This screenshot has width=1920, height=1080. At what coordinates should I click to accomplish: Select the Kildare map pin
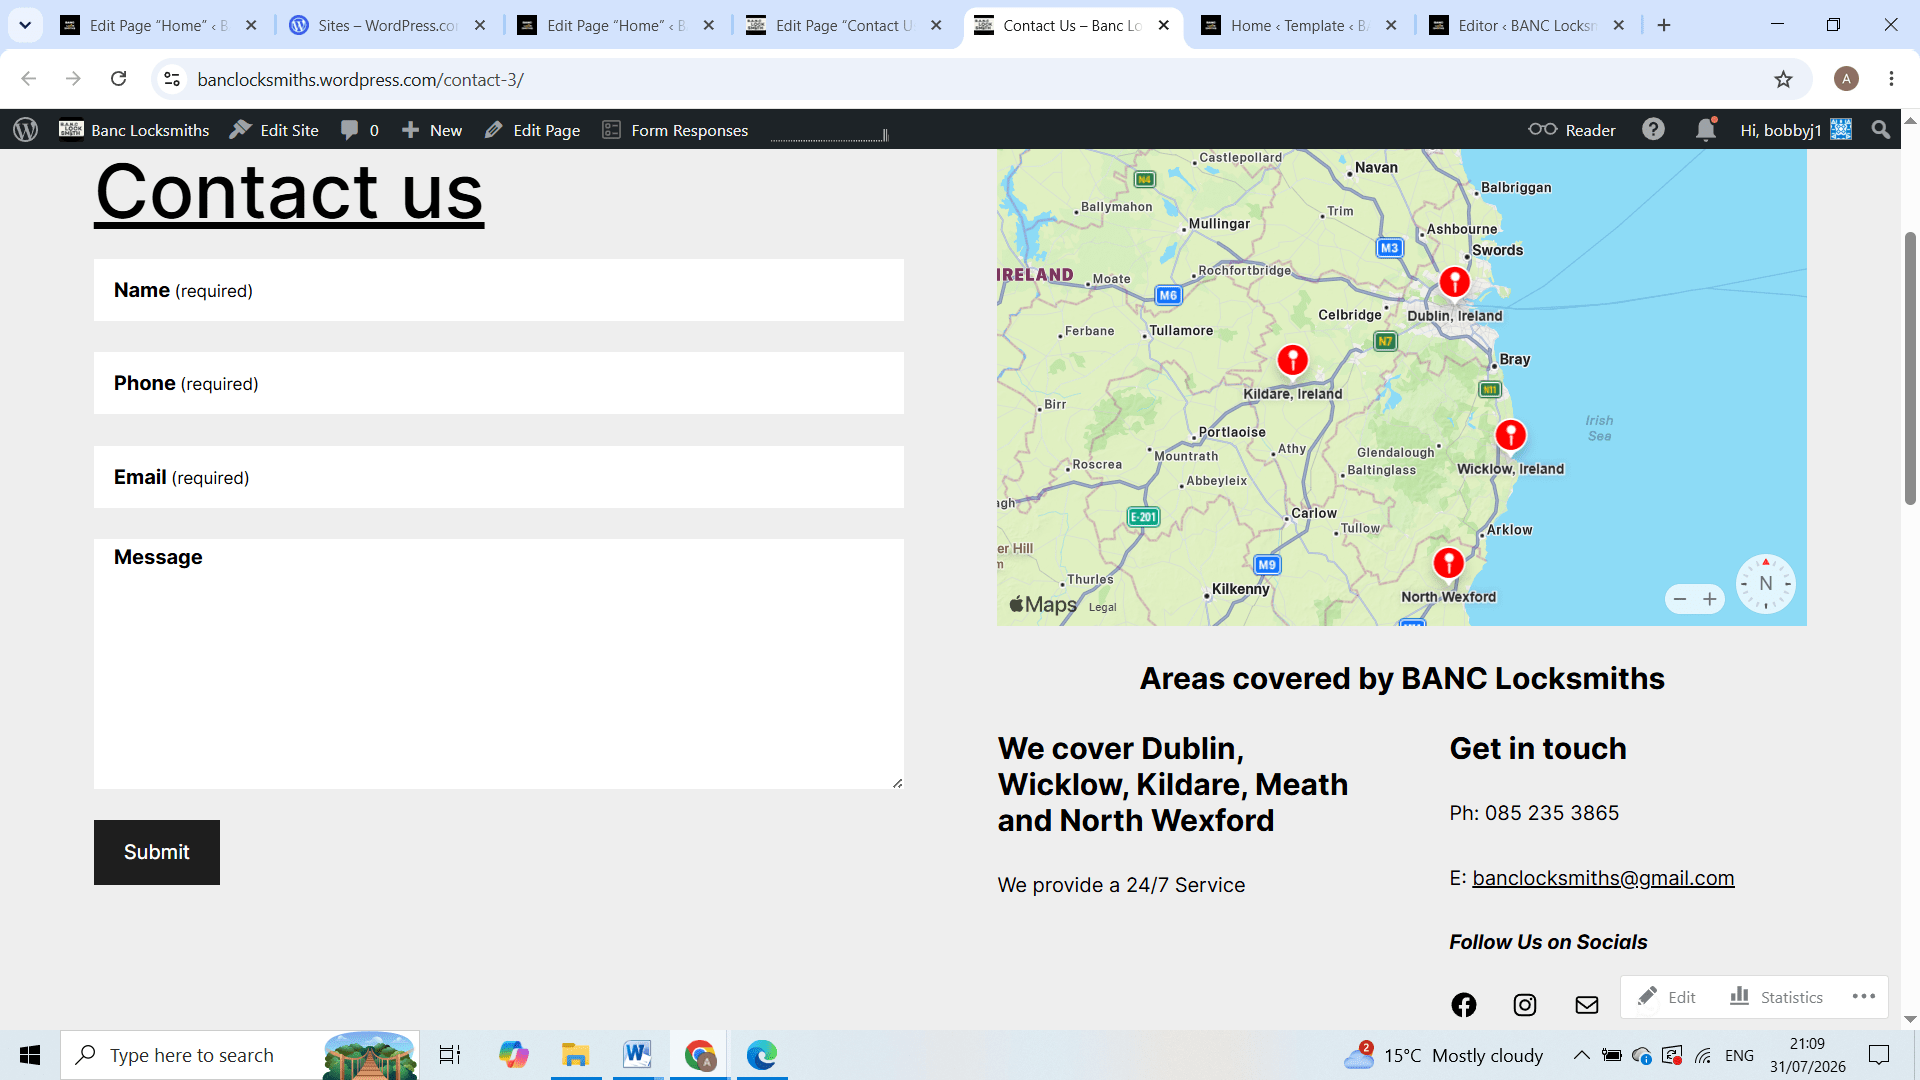1293,360
